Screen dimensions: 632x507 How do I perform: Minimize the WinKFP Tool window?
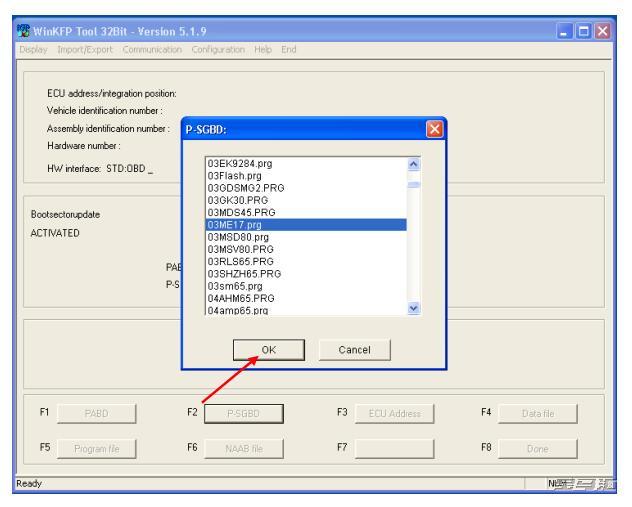564,31
